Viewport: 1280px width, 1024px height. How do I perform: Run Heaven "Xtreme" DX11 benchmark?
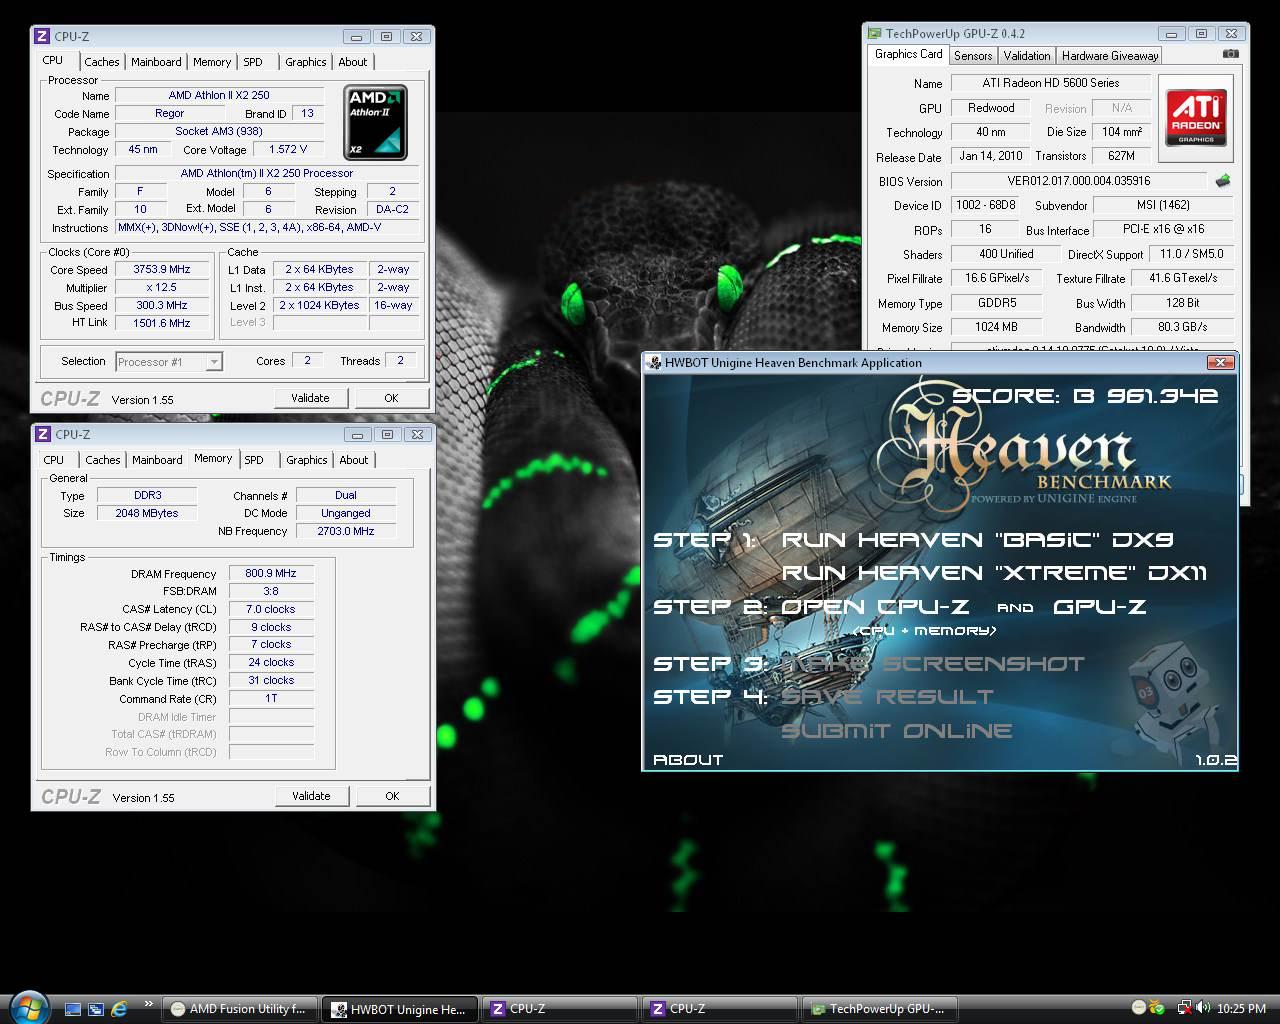[994, 573]
